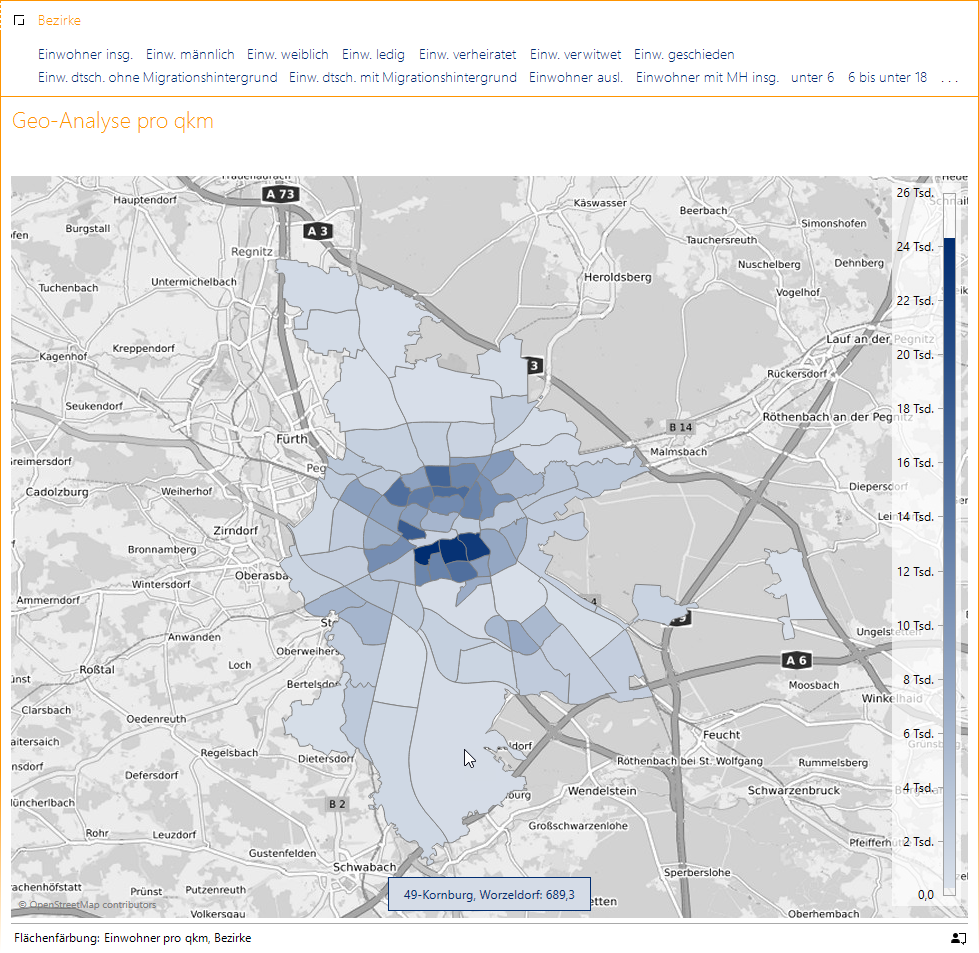Select 'Einw. verwitwet' in the list
The height and width of the screenshot is (953, 979).
point(575,55)
